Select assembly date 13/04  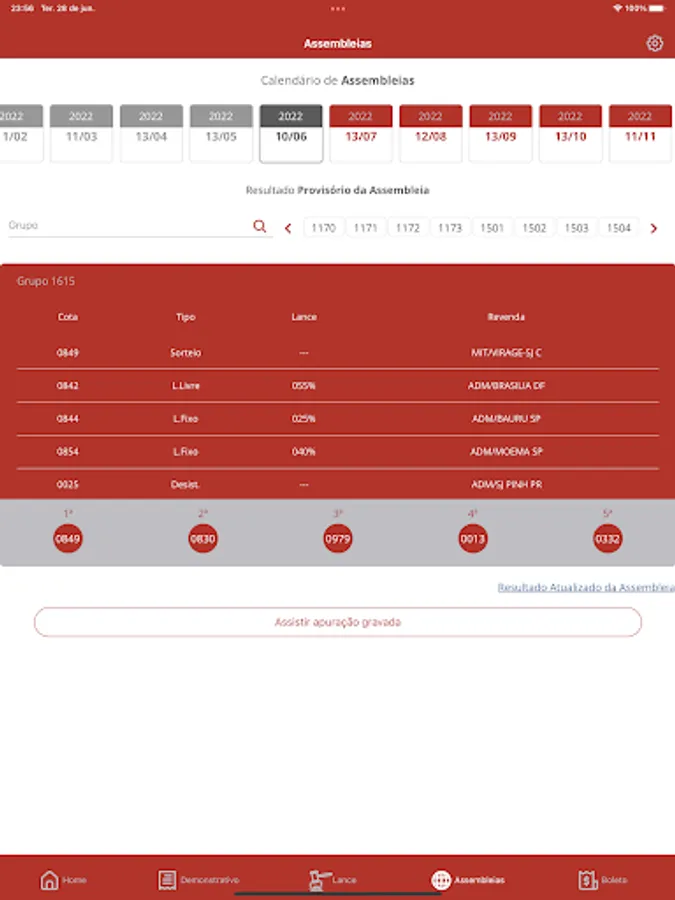151,133
